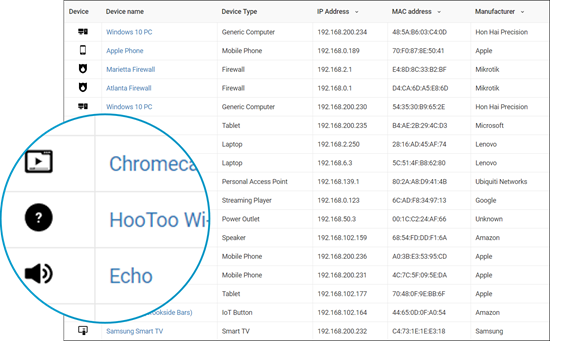Viewport: 570px width, 361px height.
Task: Click the IP address 192.168.0.123
Action: 338,200
